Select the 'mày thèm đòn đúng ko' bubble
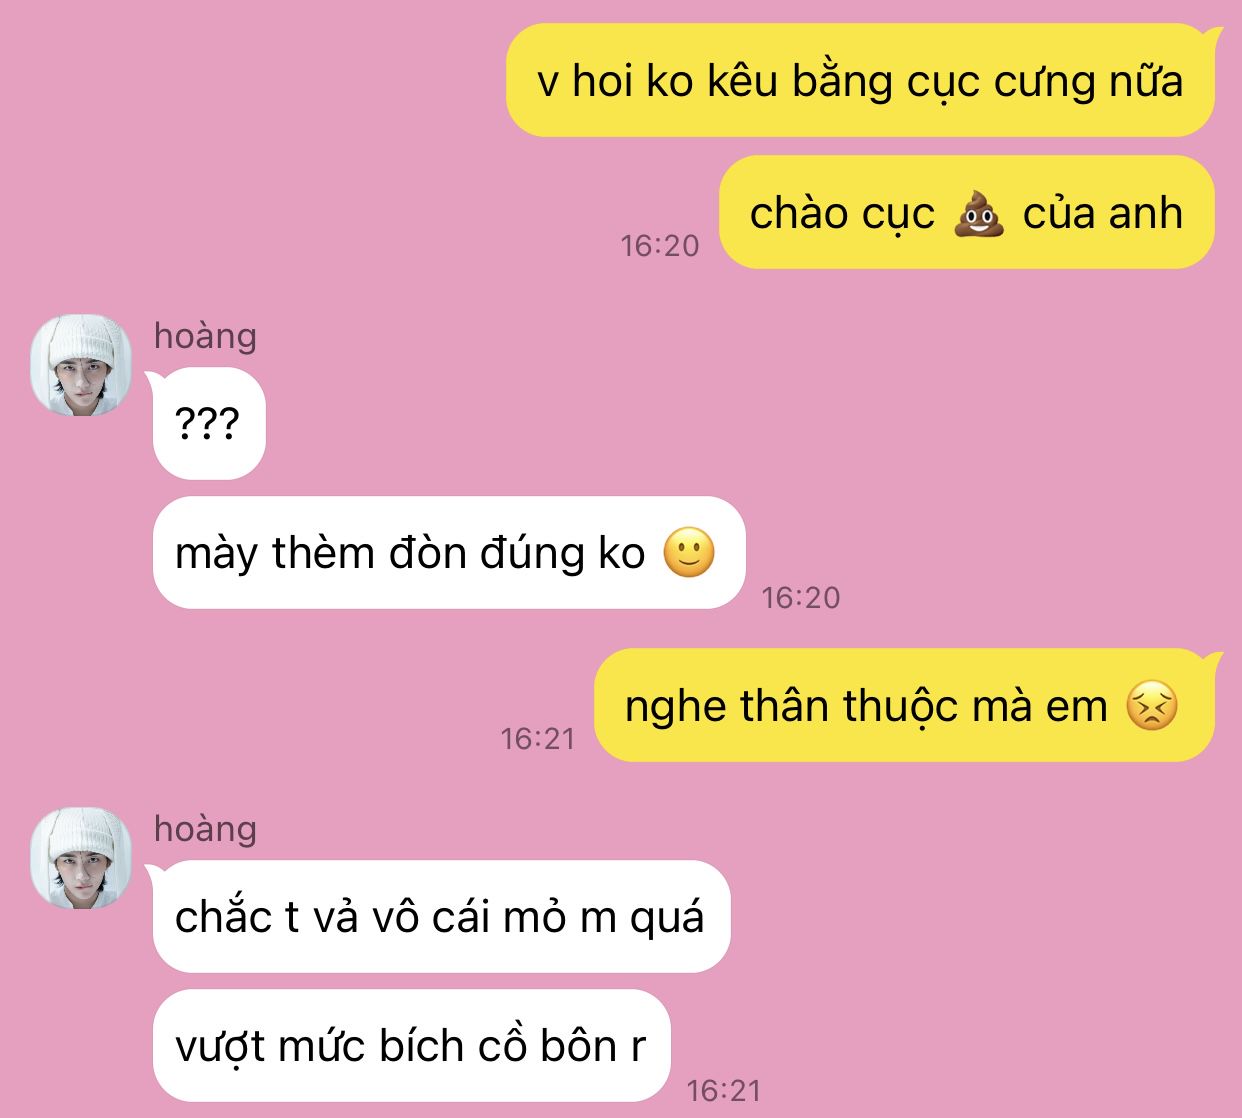 click(449, 552)
